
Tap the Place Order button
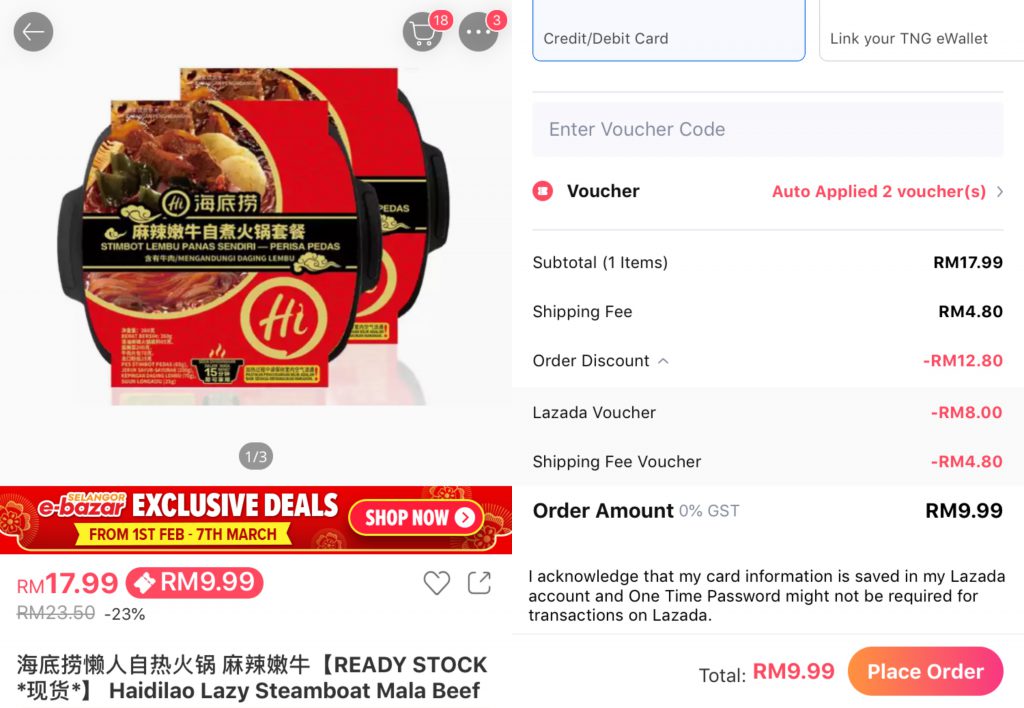[925, 671]
